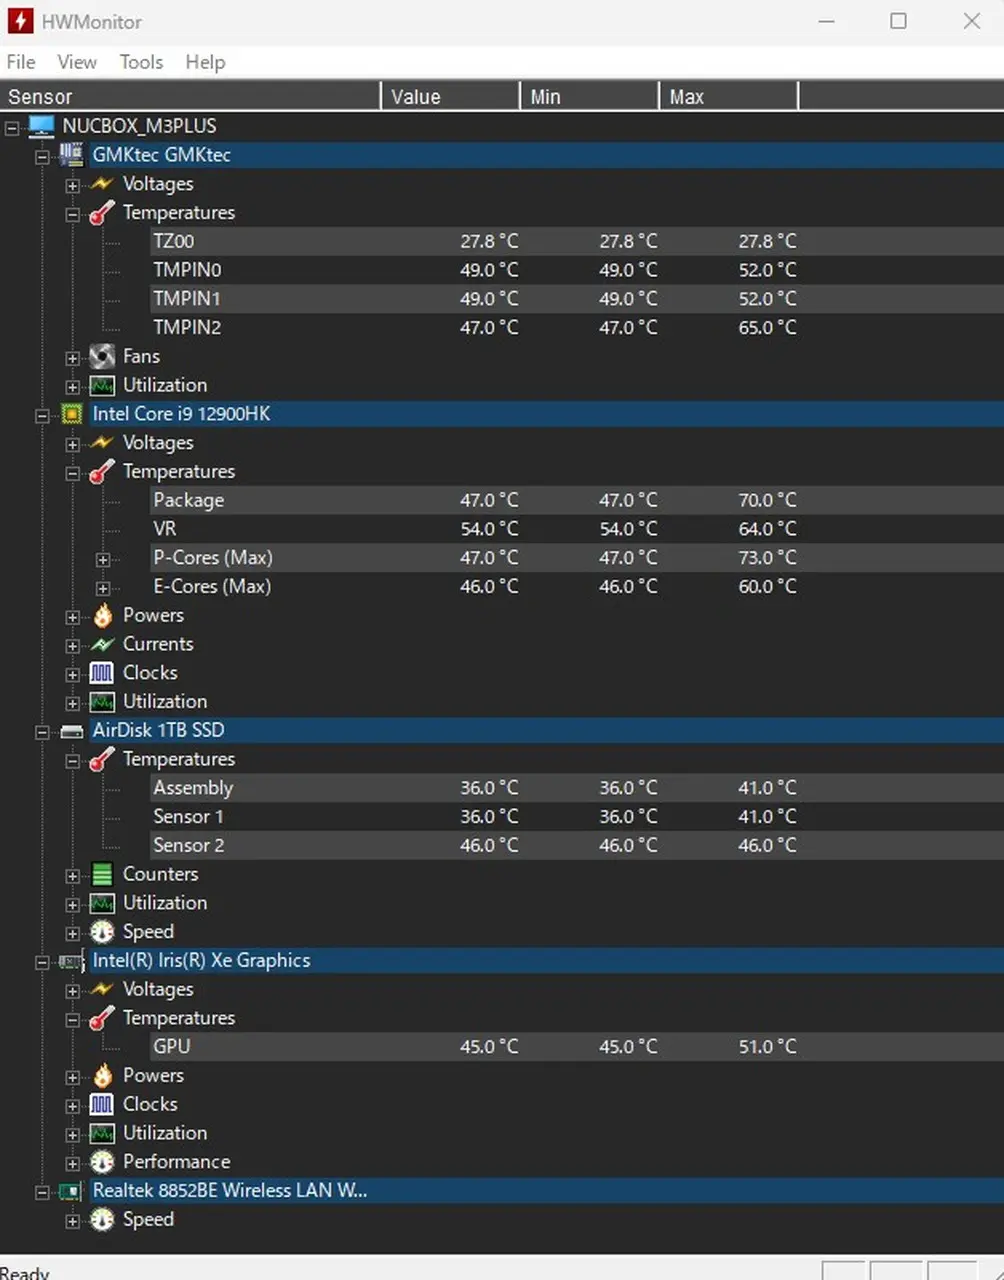The width and height of the screenshot is (1004, 1280).
Task: Click the Max column header
Action: pos(727,97)
